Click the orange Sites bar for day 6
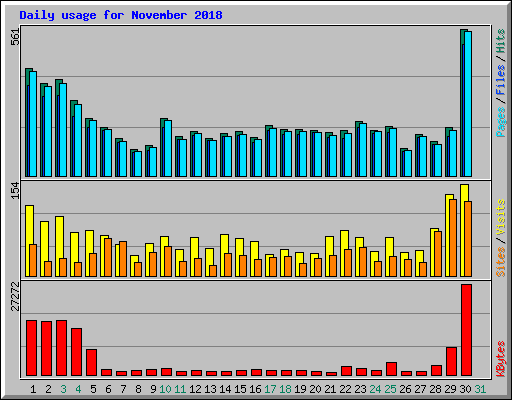The width and height of the screenshot is (512, 400). coord(108,257)
